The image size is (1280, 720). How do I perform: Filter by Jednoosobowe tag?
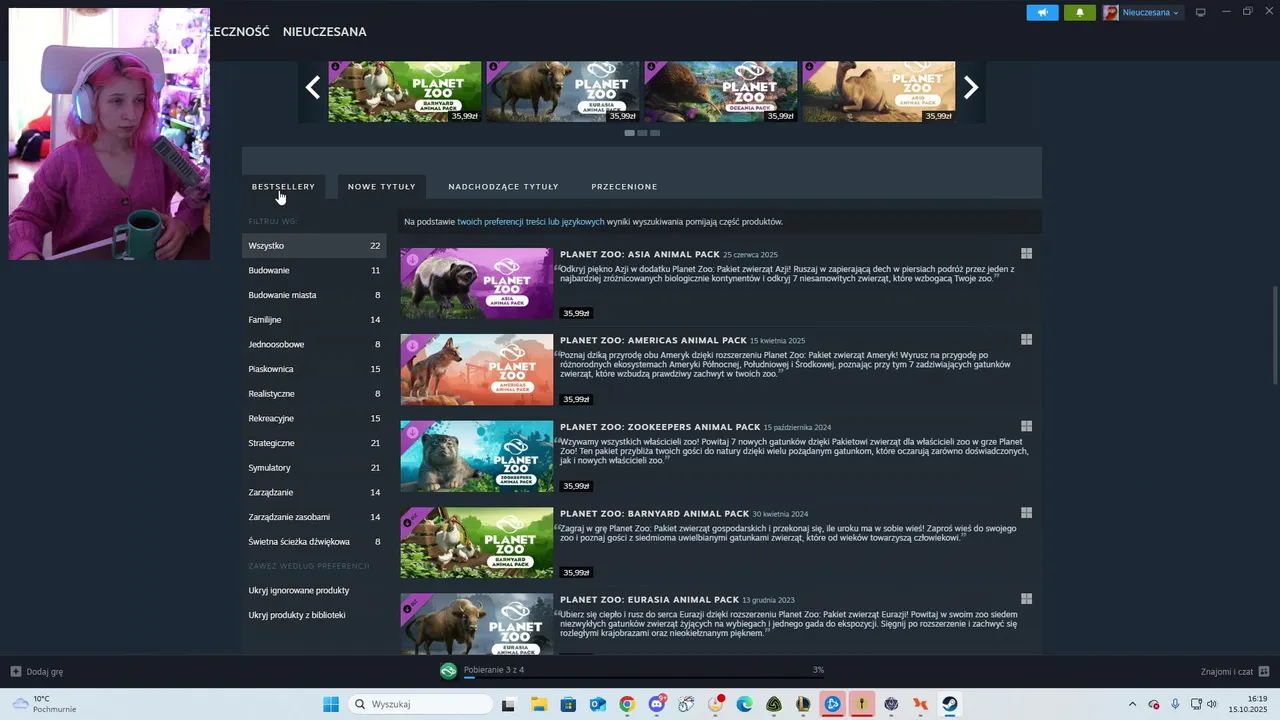pos(314,344)
